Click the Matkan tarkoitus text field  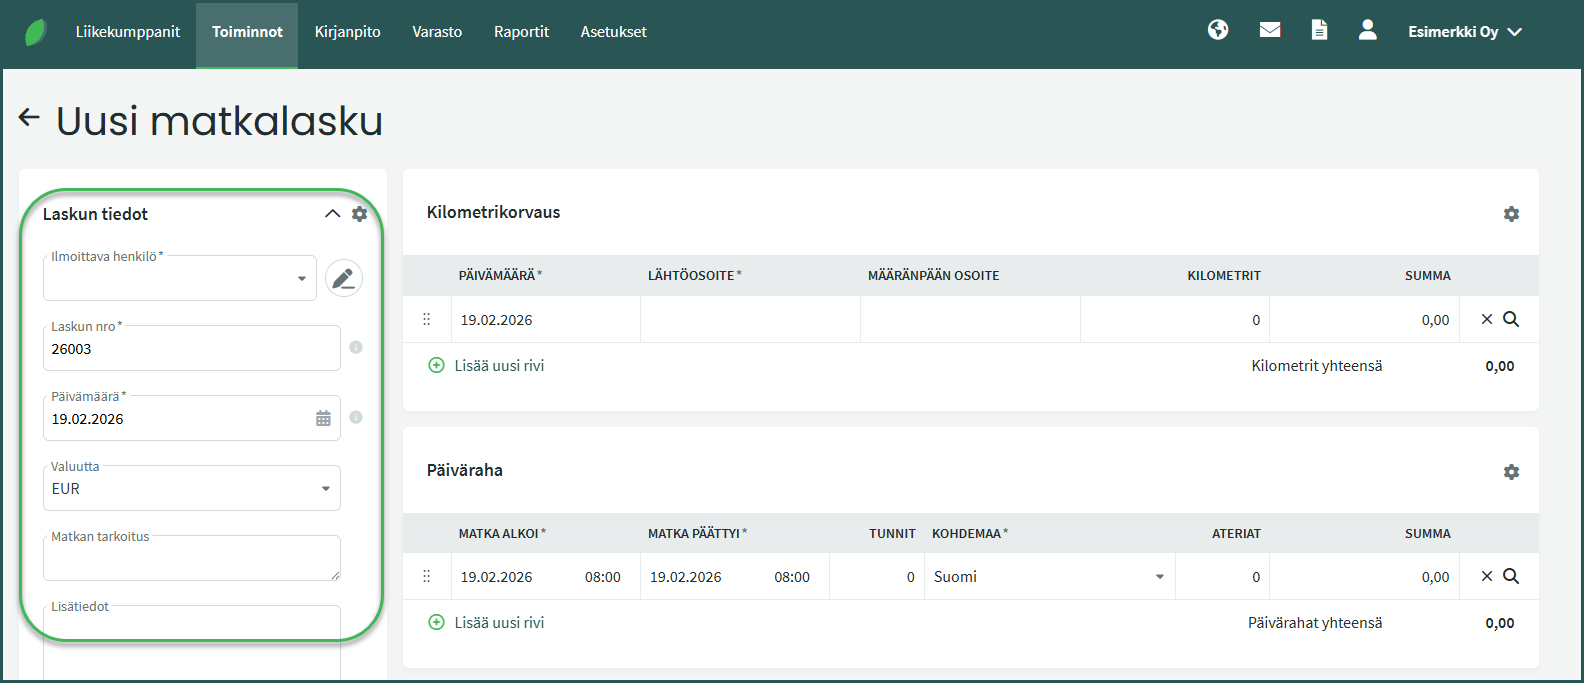click(190, 559)
